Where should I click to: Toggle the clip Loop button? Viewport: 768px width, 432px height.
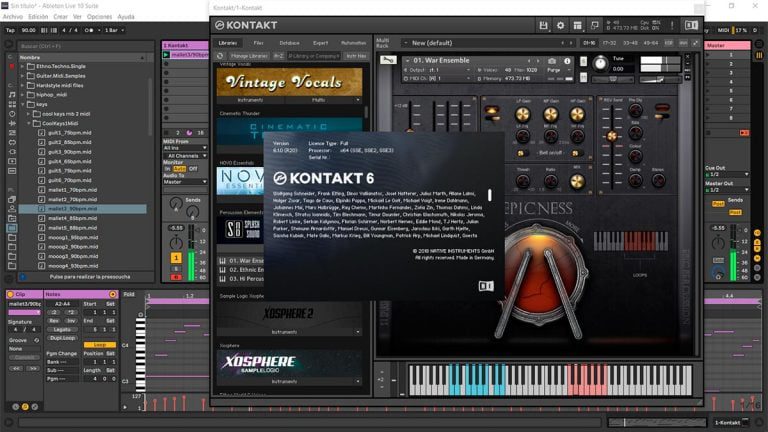click(100, 345)
